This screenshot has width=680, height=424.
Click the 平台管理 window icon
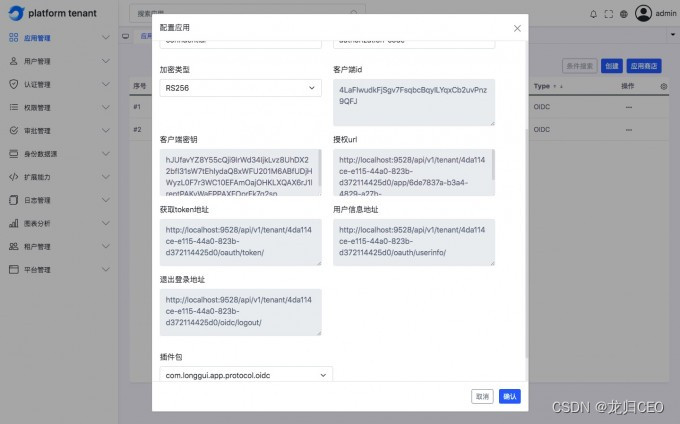[13, 269]
